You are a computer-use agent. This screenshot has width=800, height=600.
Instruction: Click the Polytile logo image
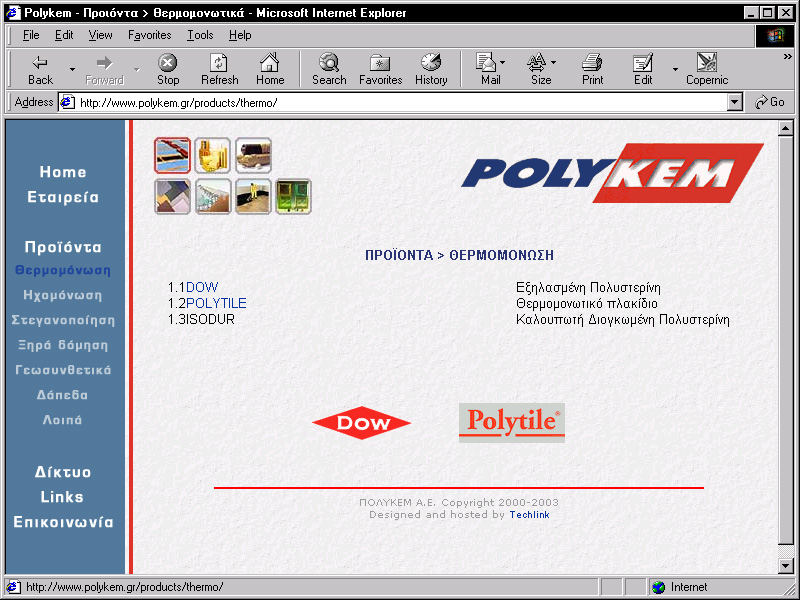[x=512, y=422]
